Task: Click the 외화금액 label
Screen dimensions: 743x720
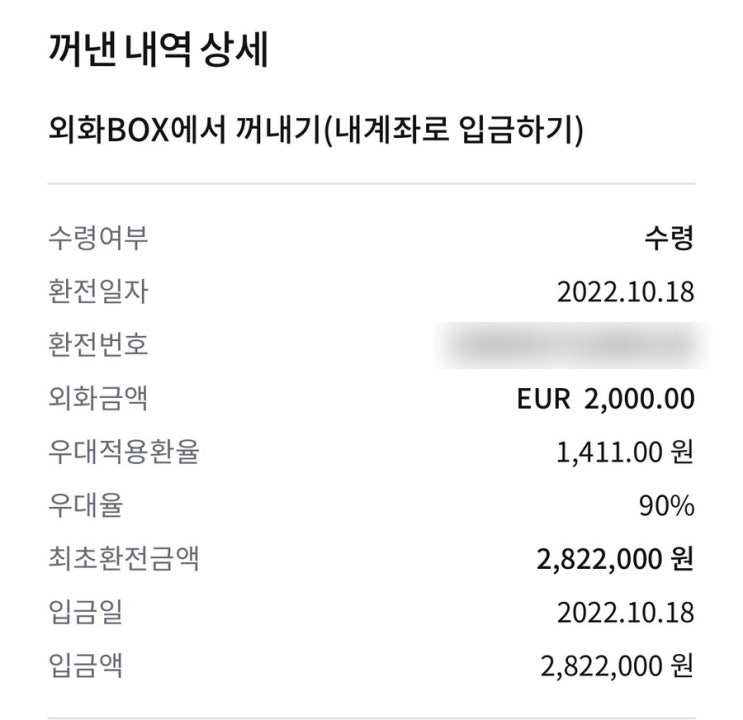Action: pos(99,398)
